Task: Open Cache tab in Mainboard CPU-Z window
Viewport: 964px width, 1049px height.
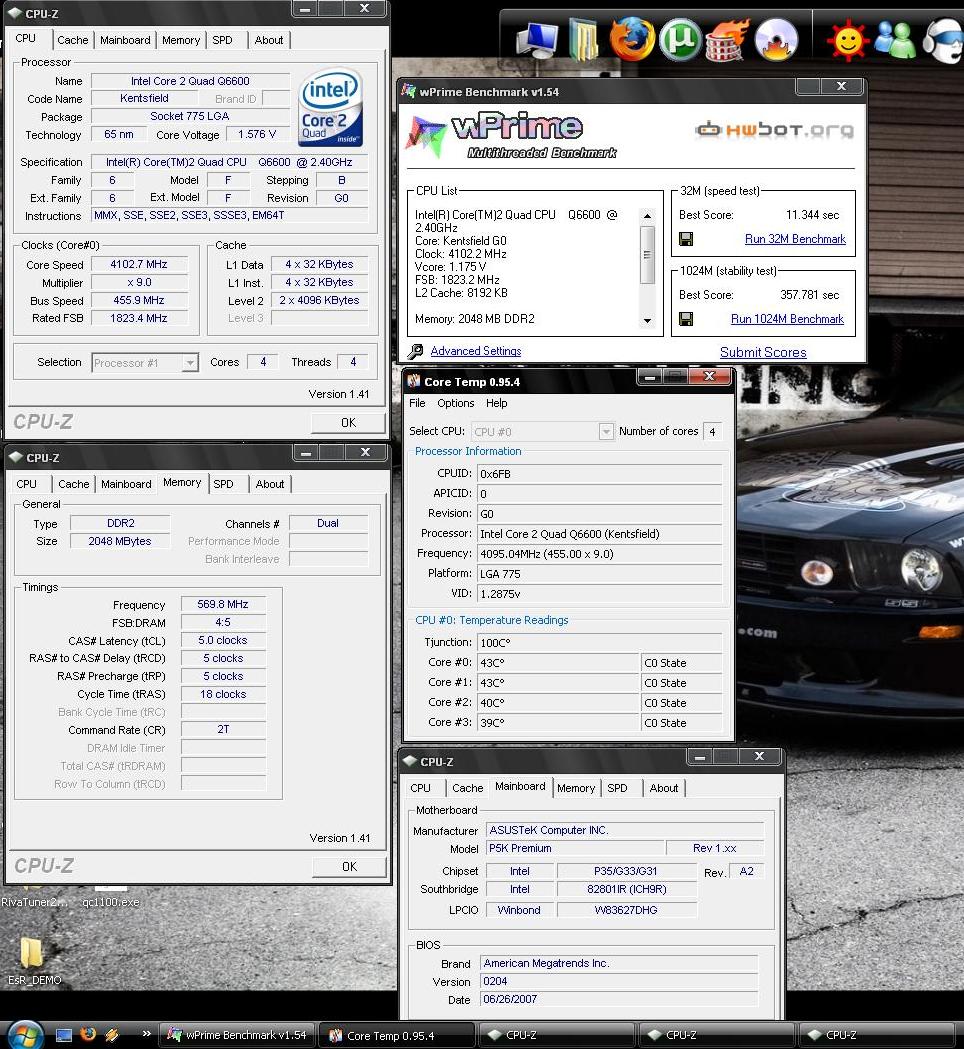Action: click(467, 789)
